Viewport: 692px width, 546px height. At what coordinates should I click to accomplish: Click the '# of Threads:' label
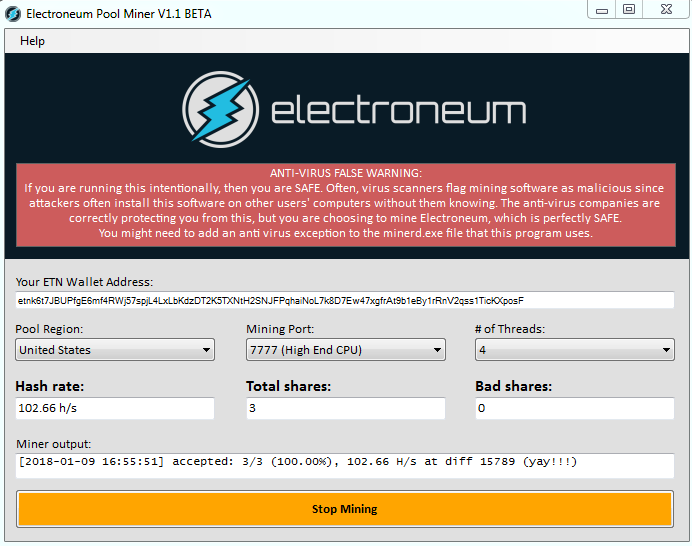(510, 329)
